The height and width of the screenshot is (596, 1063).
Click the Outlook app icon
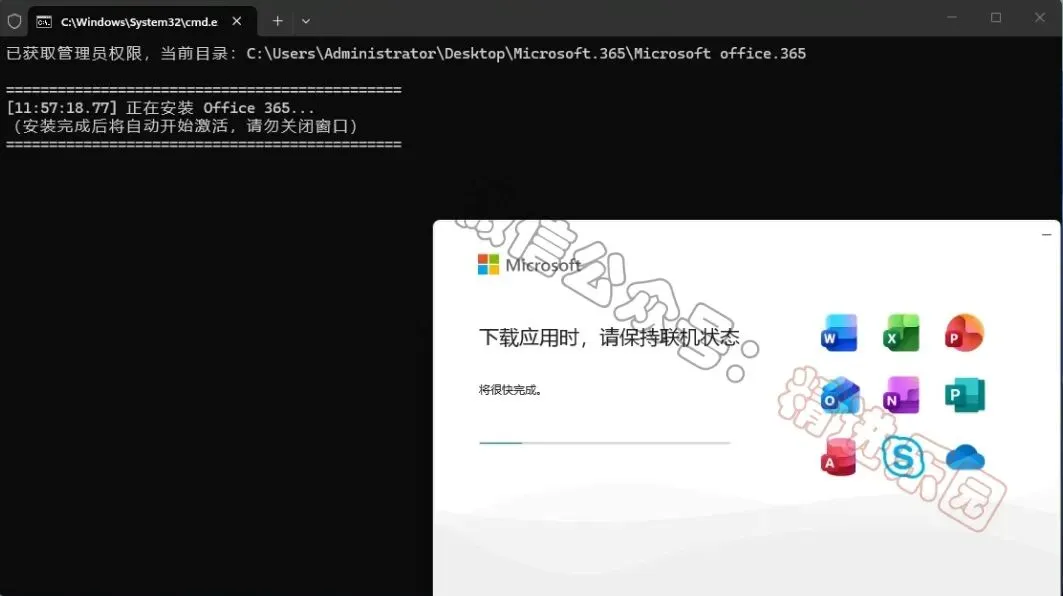pos(839,395)
